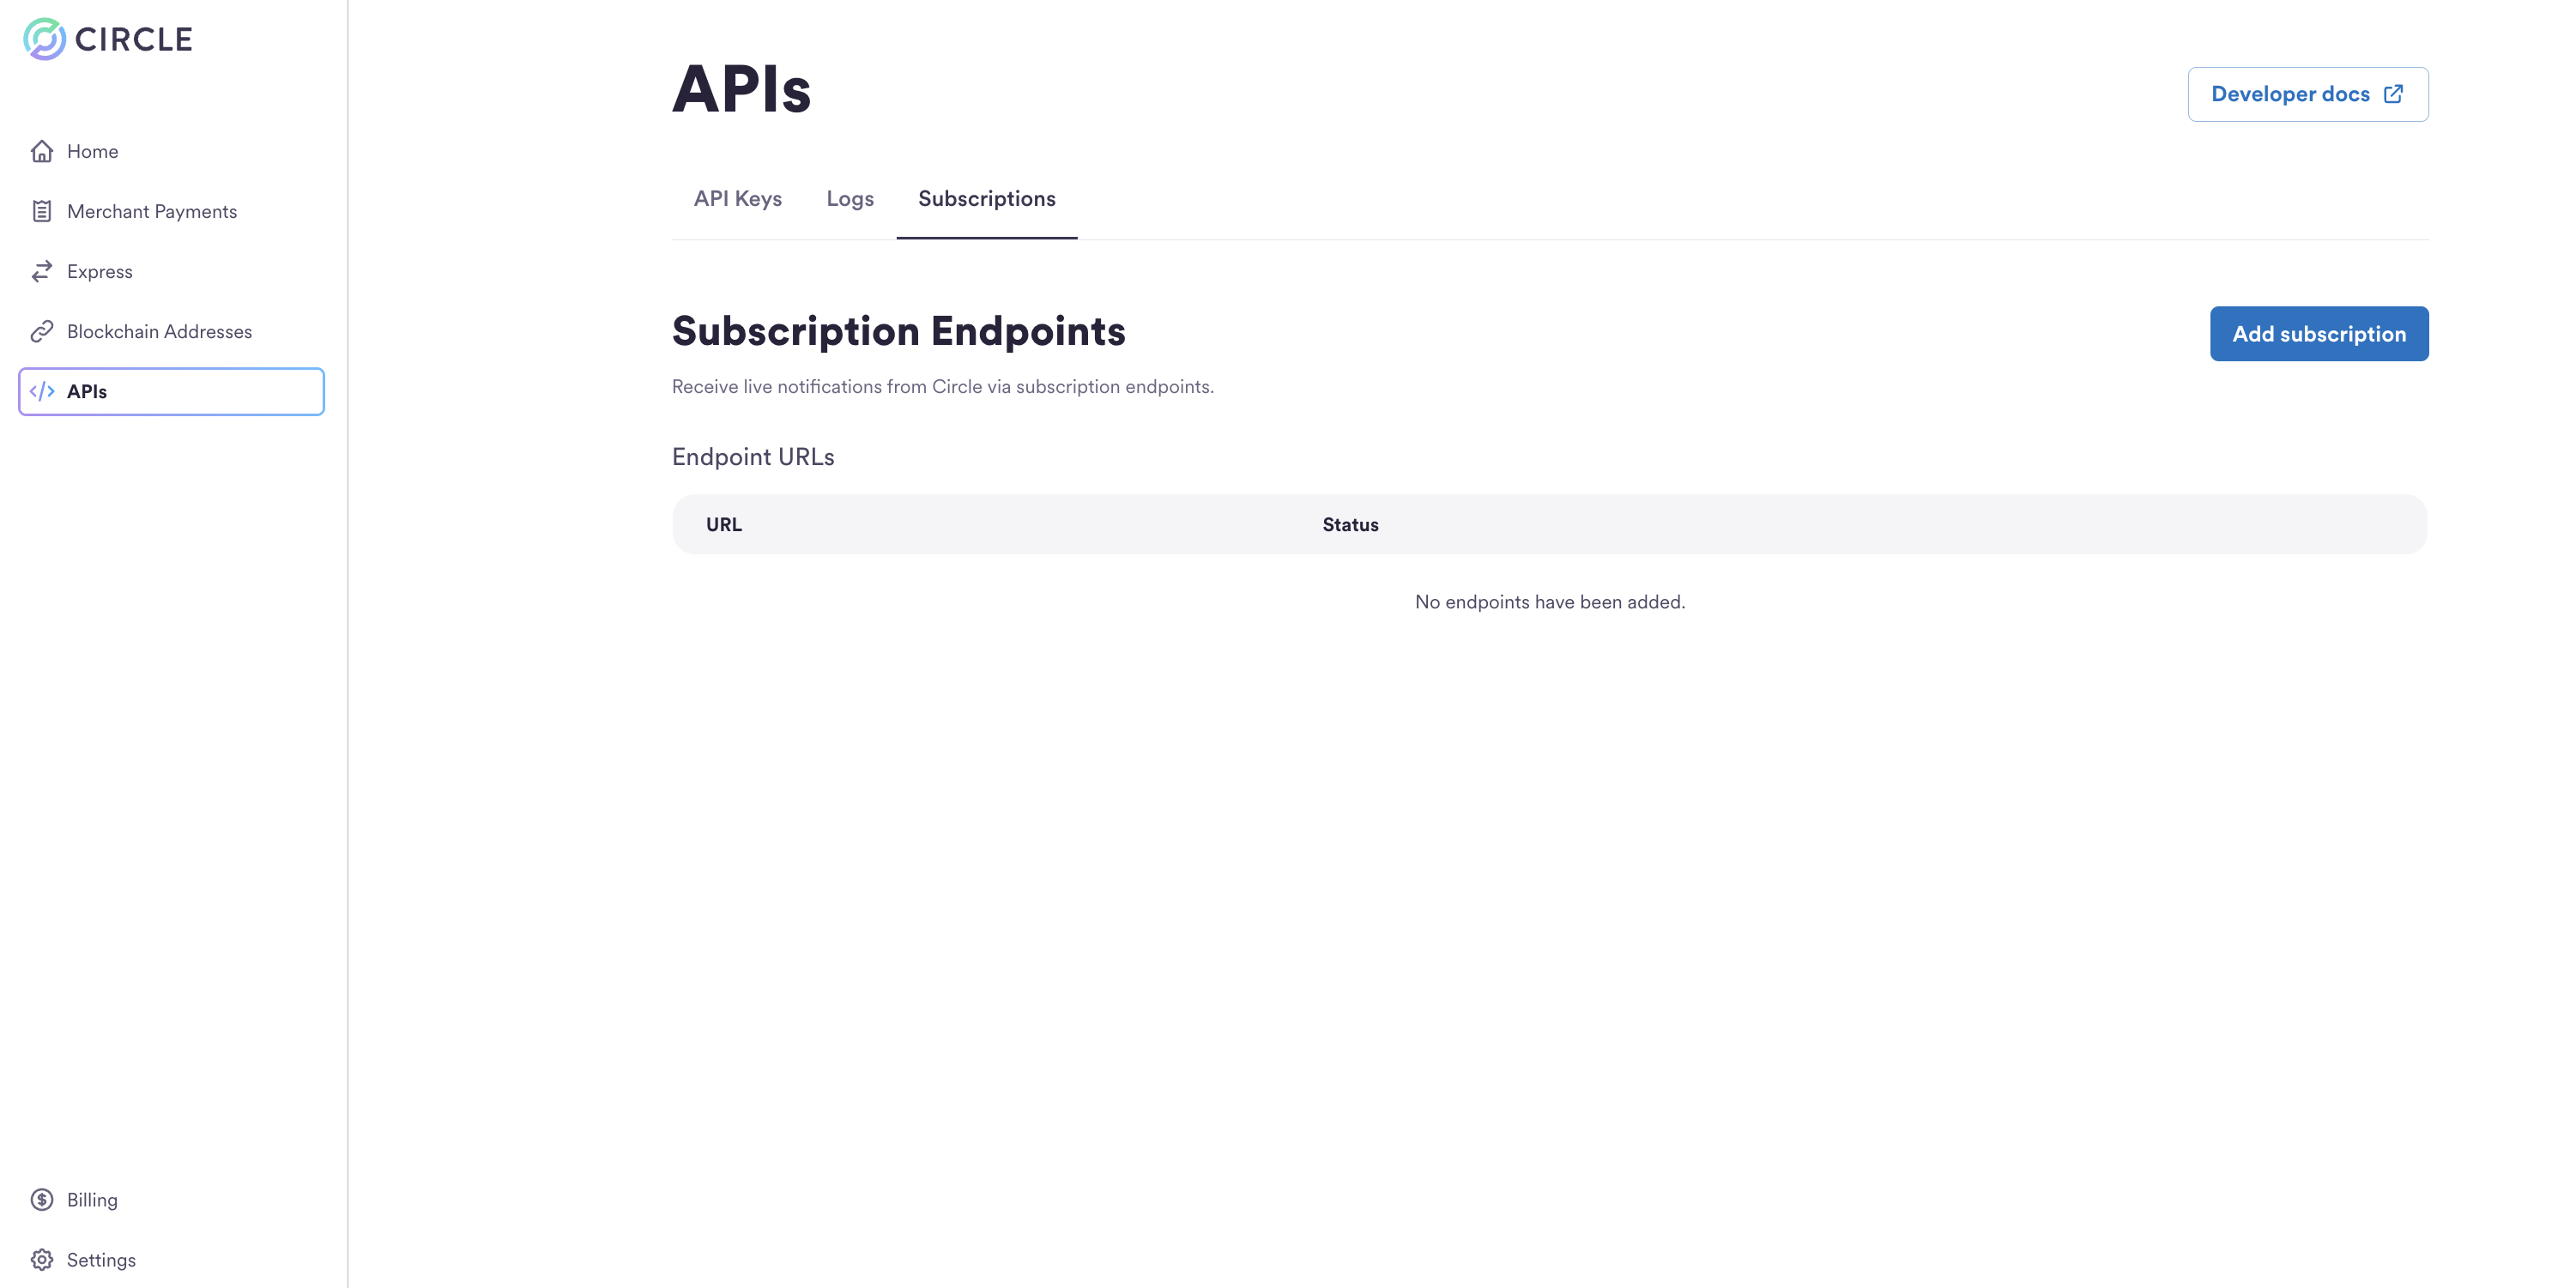Open the Blockchain Addresses page
The image size is (2576, 1288).
(x=159, y=331)
